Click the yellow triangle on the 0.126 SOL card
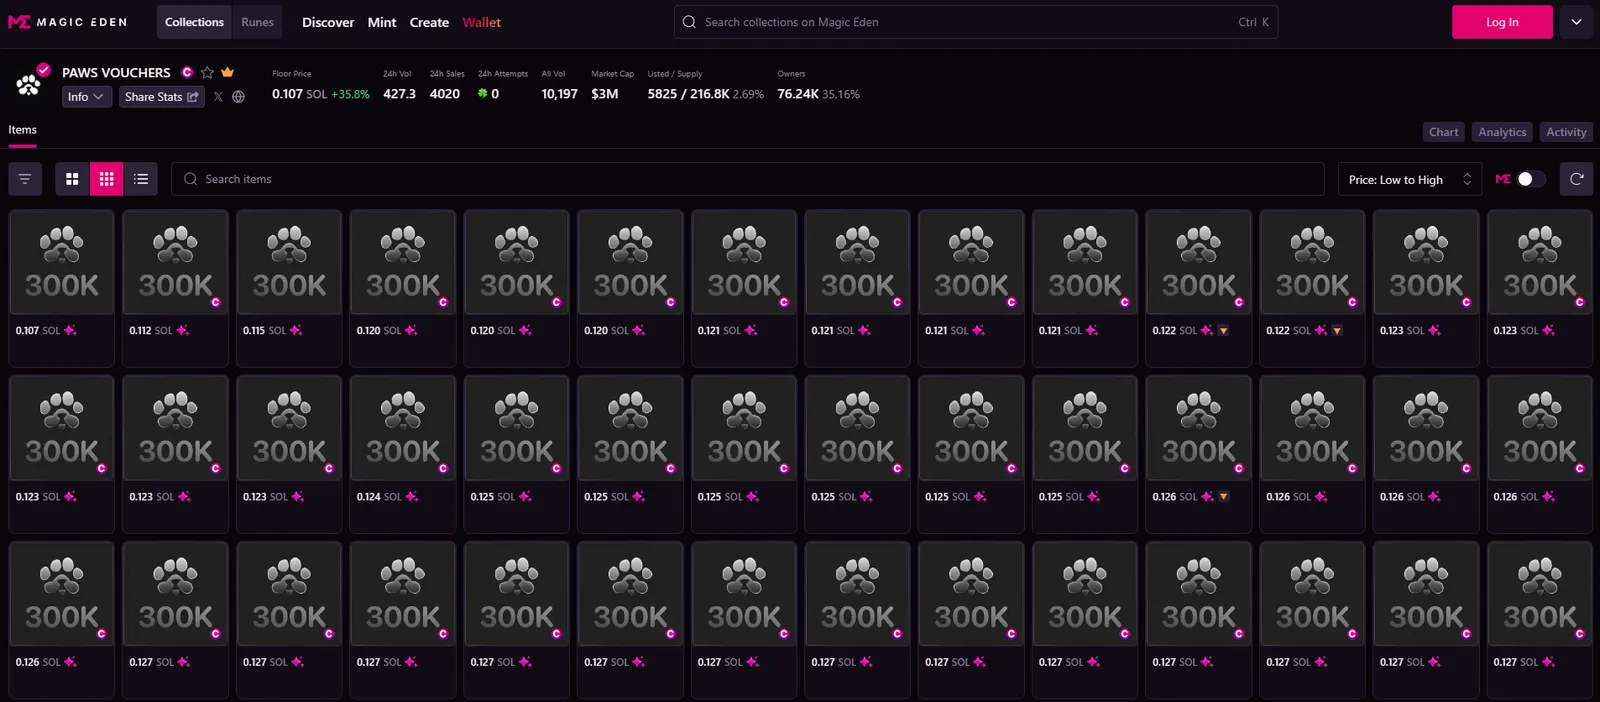1600x702 pixels. [1223, 496]
